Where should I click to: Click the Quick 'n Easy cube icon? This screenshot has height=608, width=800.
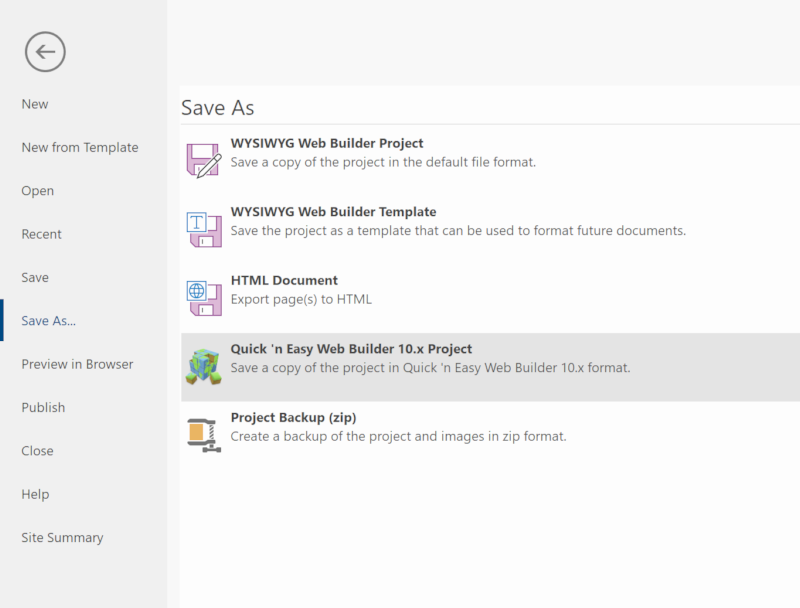tap(204, 366)
